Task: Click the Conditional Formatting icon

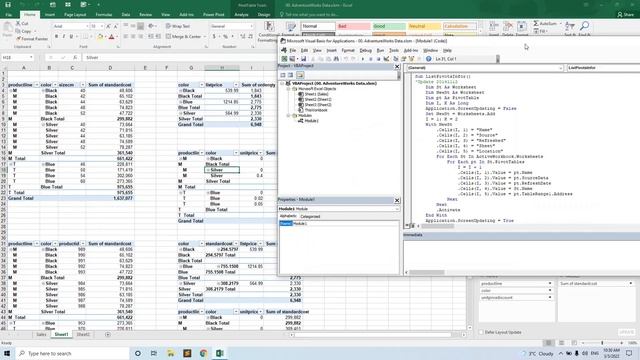Action: click(269, 26)
